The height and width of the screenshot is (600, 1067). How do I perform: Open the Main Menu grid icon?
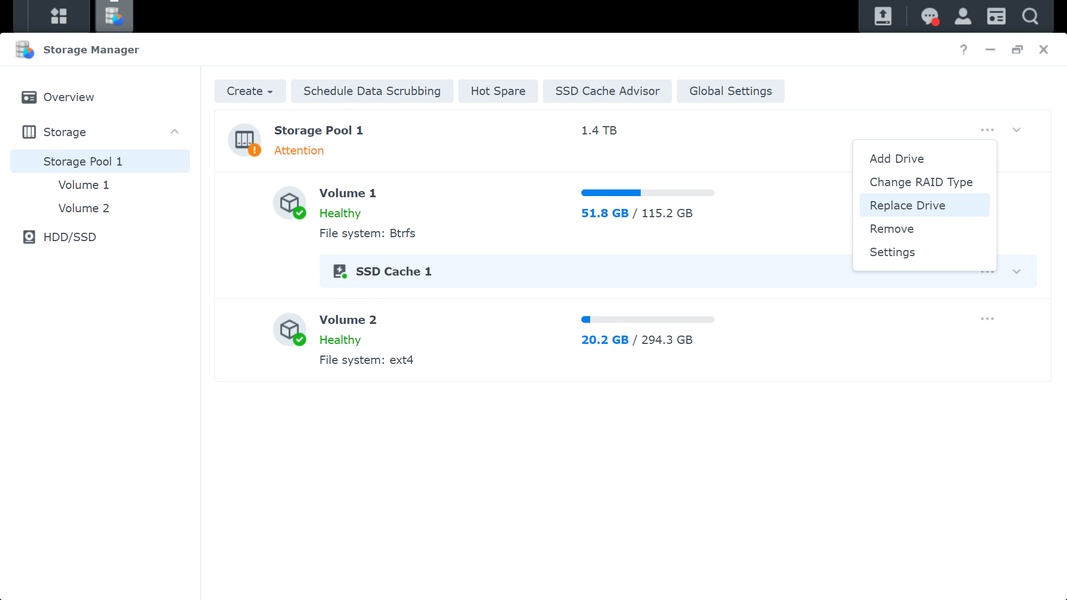[59, 16]
